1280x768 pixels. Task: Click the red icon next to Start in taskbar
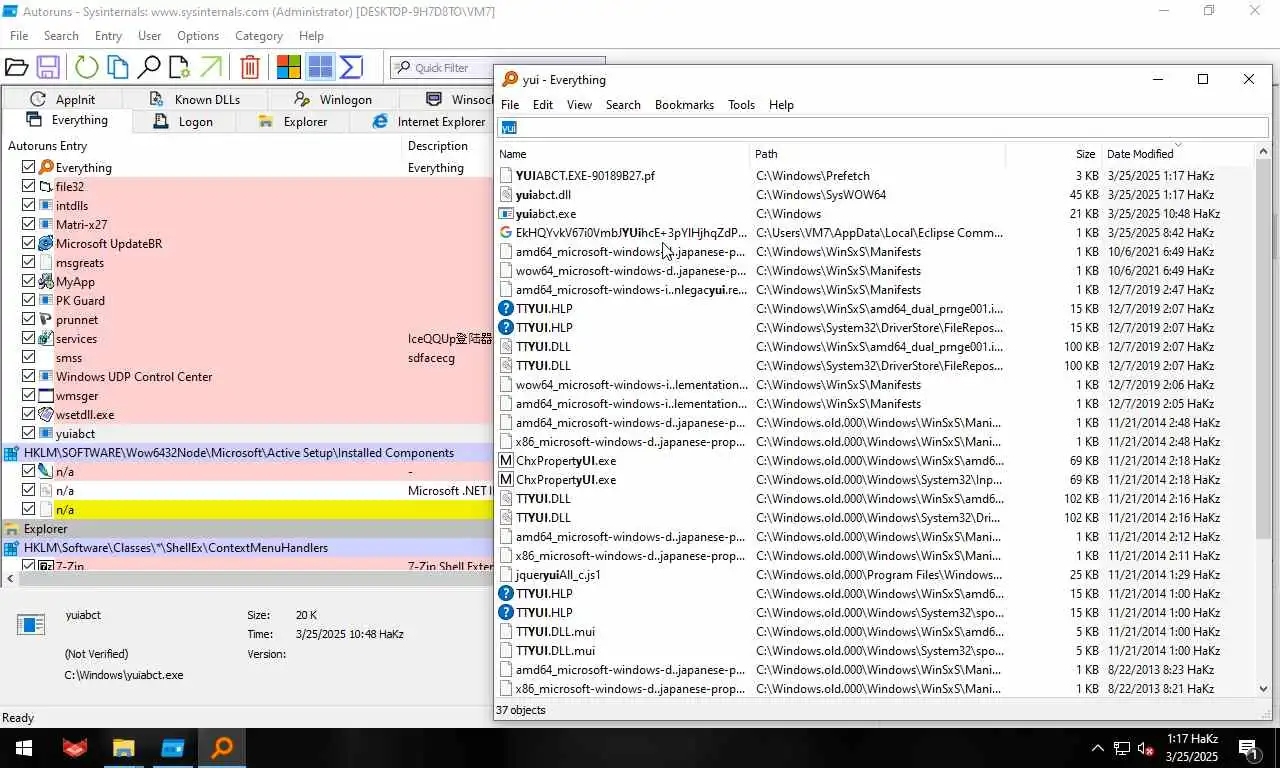coord(75,748)
